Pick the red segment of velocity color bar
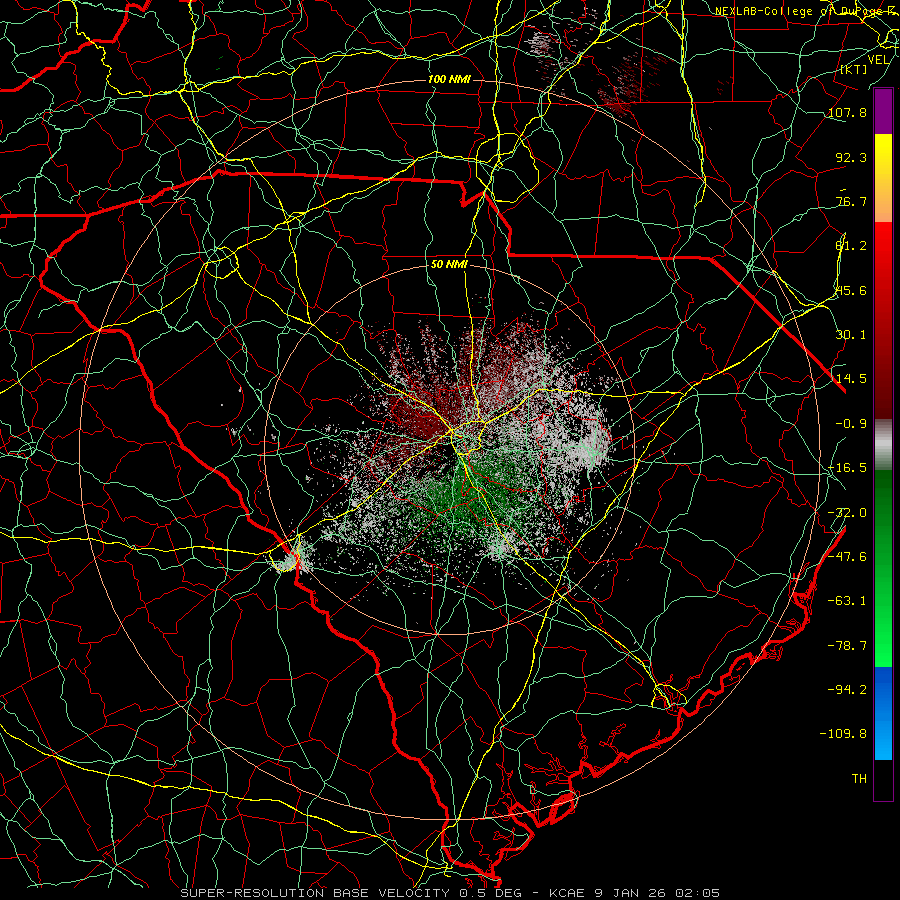Viewport: 900px width, 900px height. click(883, 320)
